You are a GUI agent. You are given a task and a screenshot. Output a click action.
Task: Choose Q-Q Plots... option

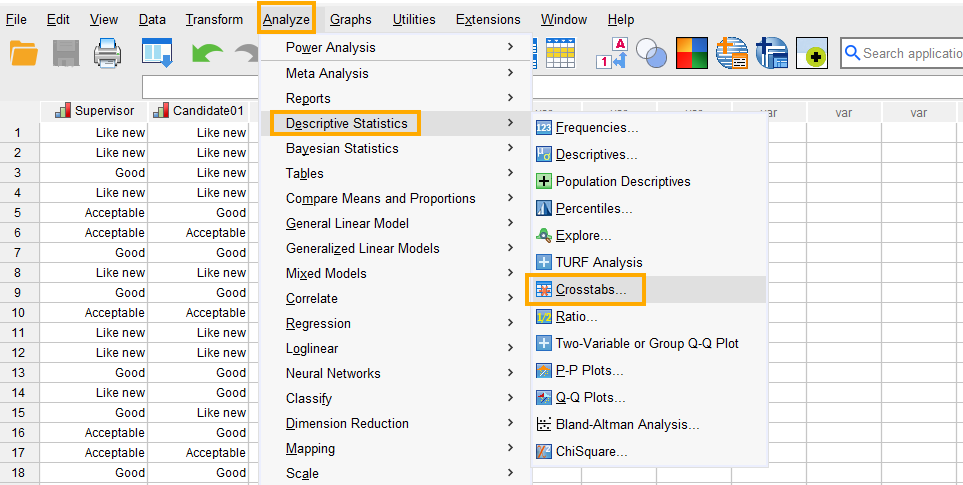649,398
